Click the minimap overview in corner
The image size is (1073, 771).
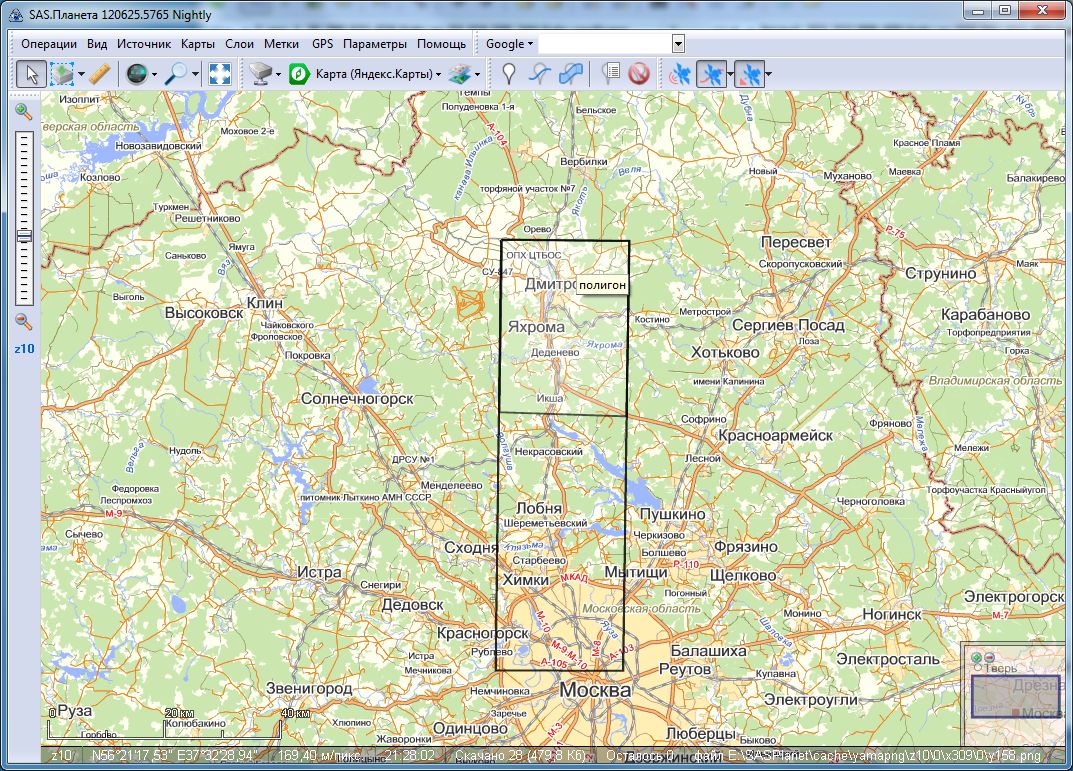coord(1015,696)
